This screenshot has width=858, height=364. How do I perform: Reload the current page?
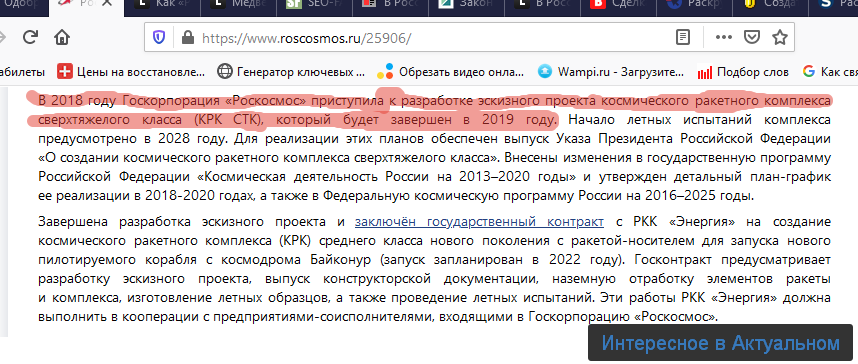pos(30,37)
